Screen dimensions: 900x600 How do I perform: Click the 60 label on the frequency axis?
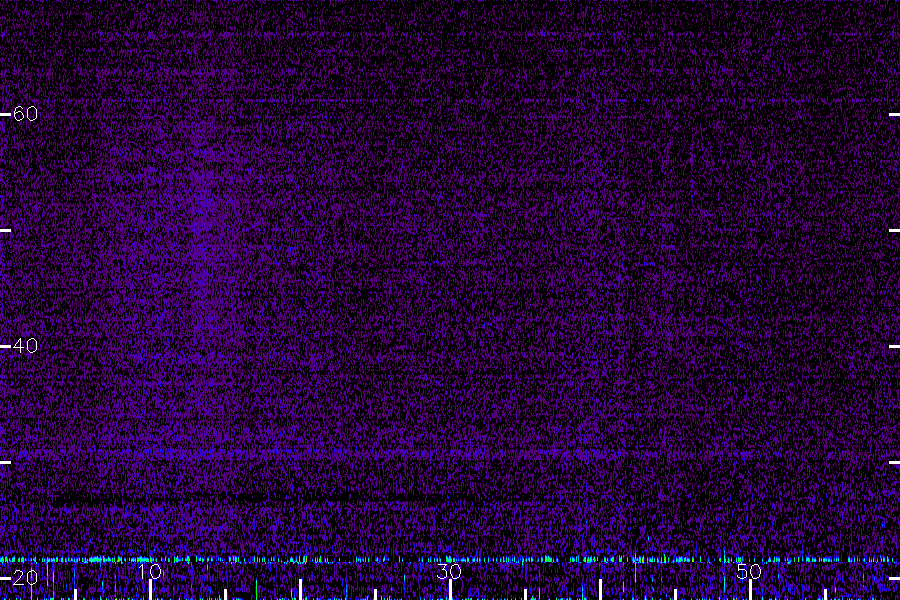click(x=26, y=114)
